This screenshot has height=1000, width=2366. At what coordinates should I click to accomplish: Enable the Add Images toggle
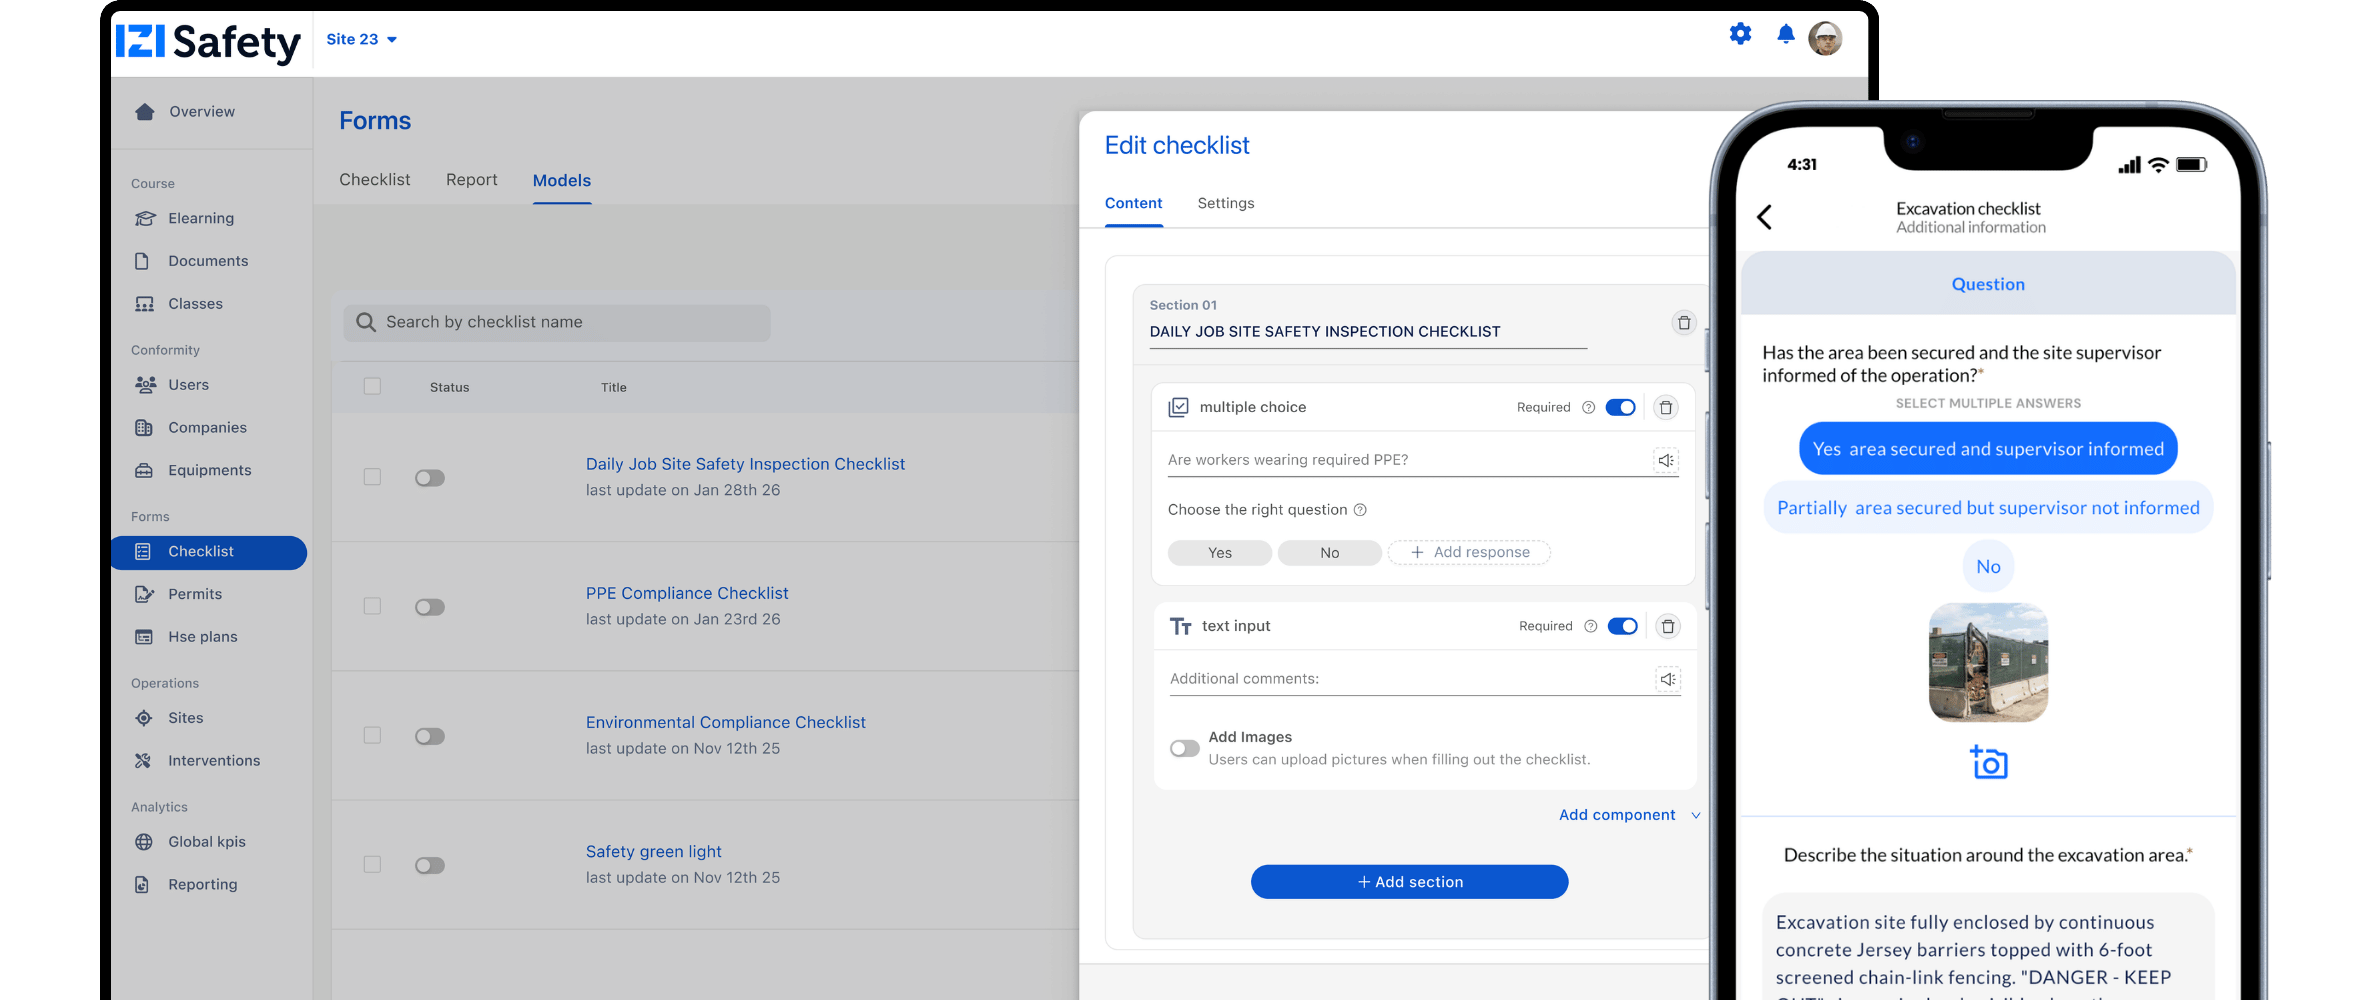pyautogui.click(x=1184, y=748)
